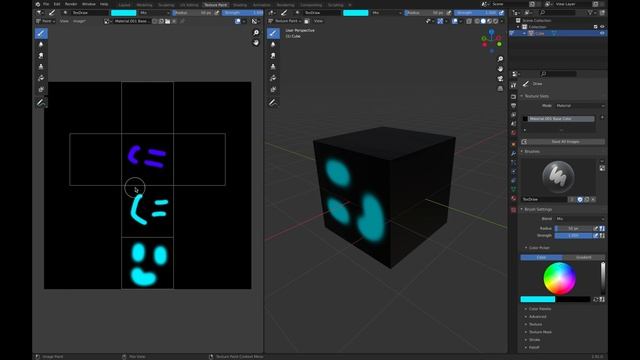Switch perspective/orthographic view icon
This screenshot has width=640, height=360.
[500, 89]
